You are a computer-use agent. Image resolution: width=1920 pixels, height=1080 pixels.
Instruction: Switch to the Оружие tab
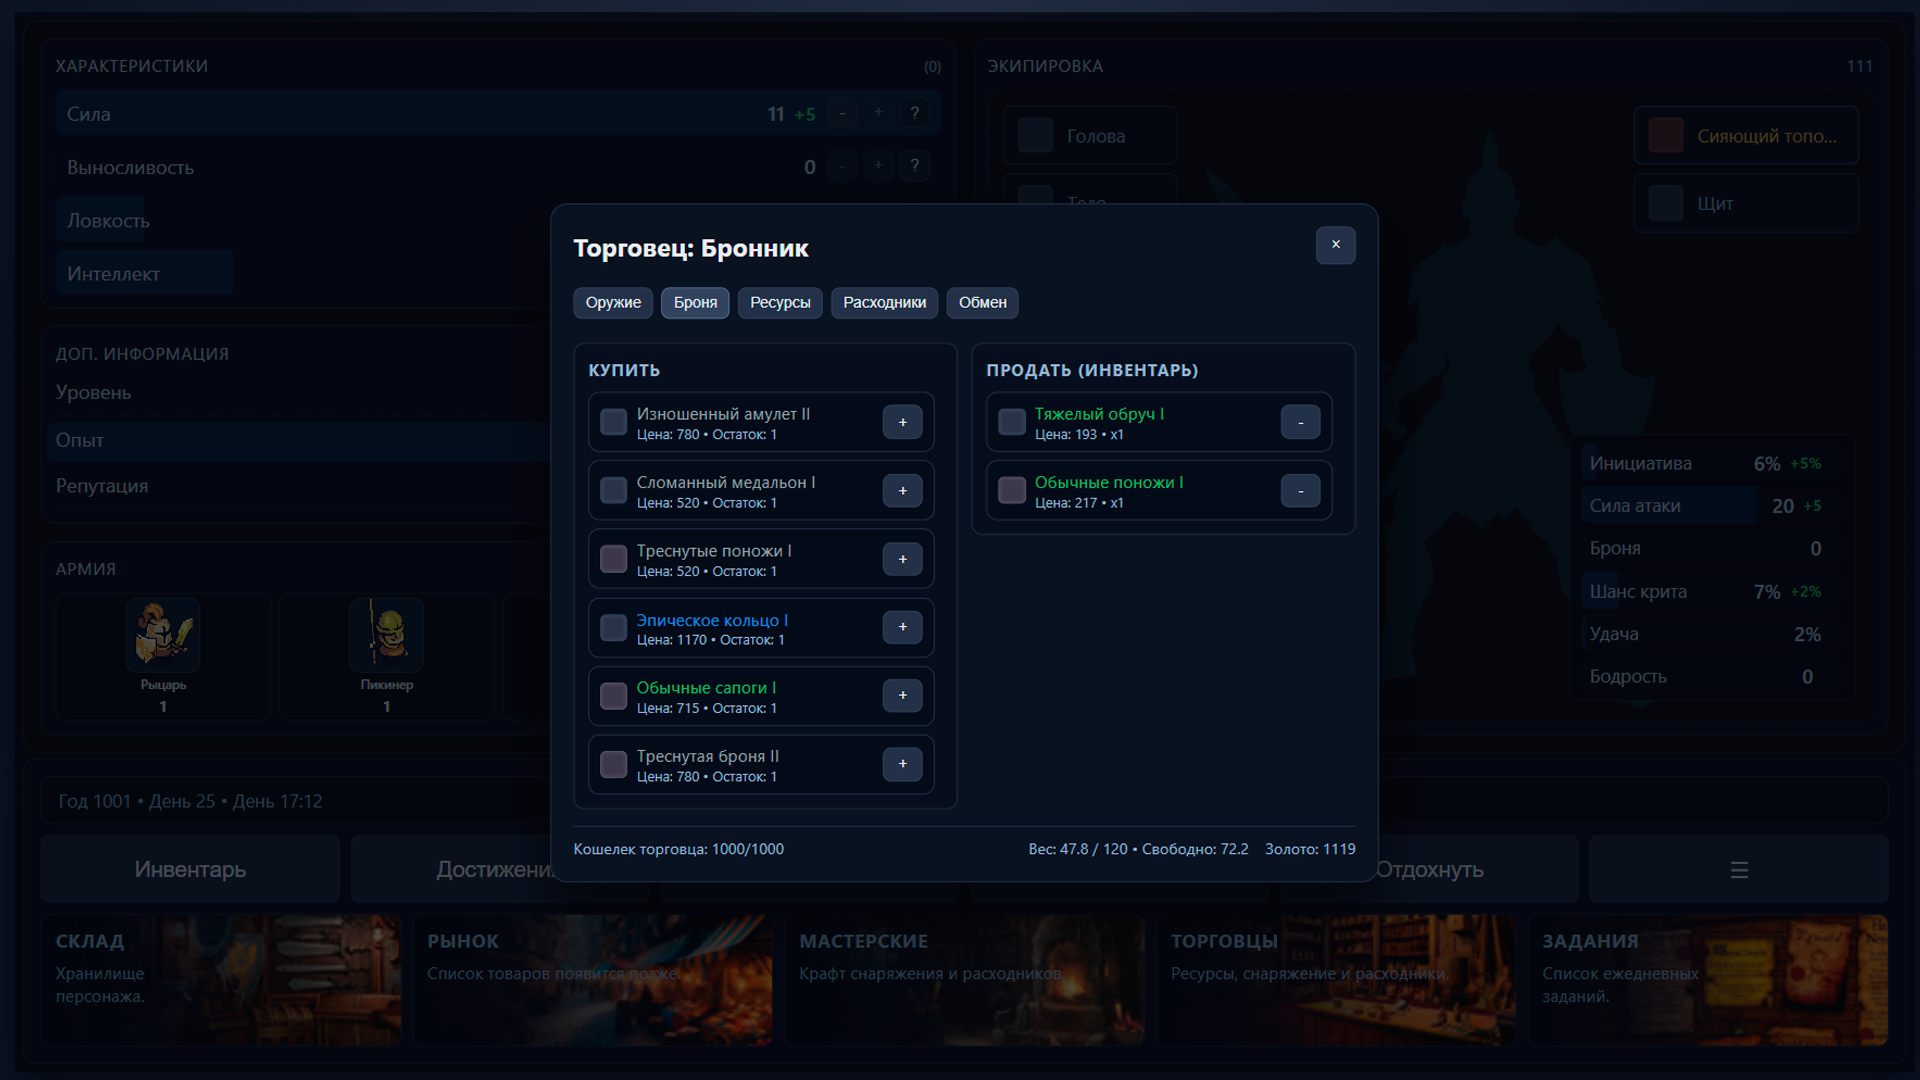point(612,303)
